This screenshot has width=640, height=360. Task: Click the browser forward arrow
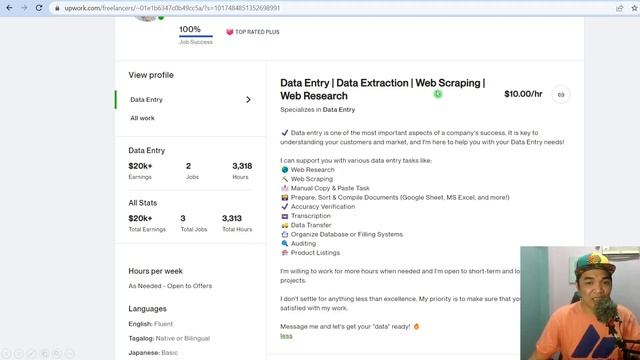click(x=24, y=8)
